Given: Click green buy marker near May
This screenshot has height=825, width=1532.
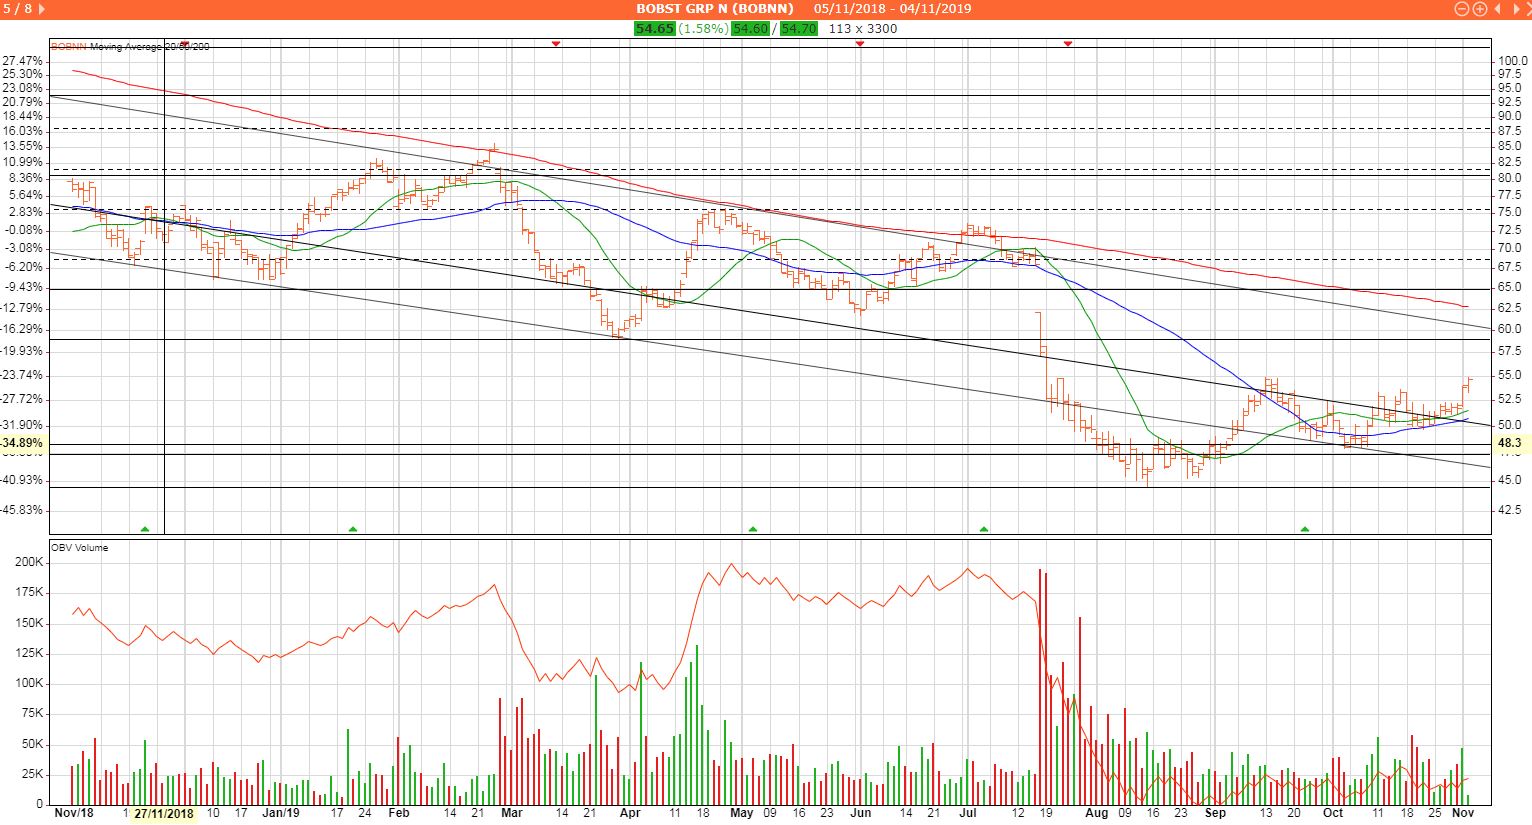Looking at the screenshot, I should click(x=752, y=528).
